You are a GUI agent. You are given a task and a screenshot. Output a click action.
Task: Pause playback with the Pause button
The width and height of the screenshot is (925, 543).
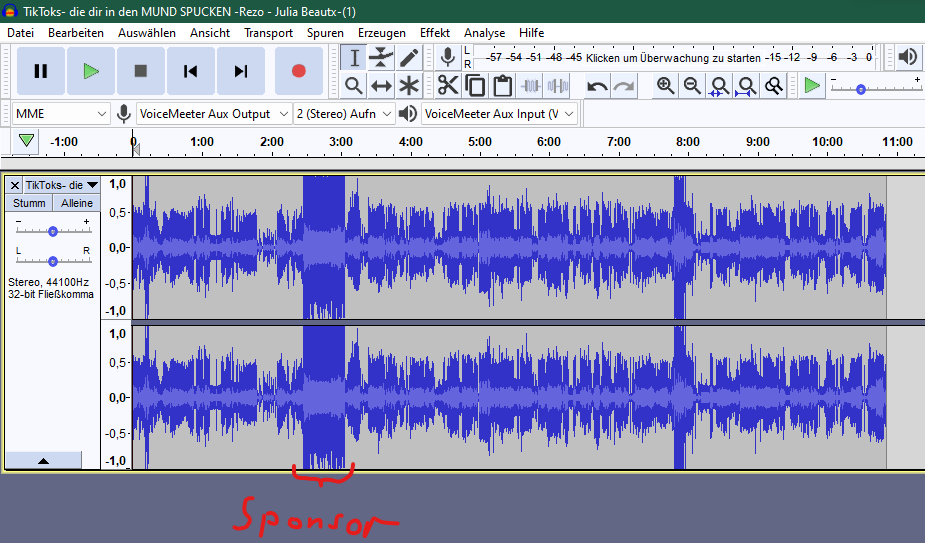pos(40,71)
